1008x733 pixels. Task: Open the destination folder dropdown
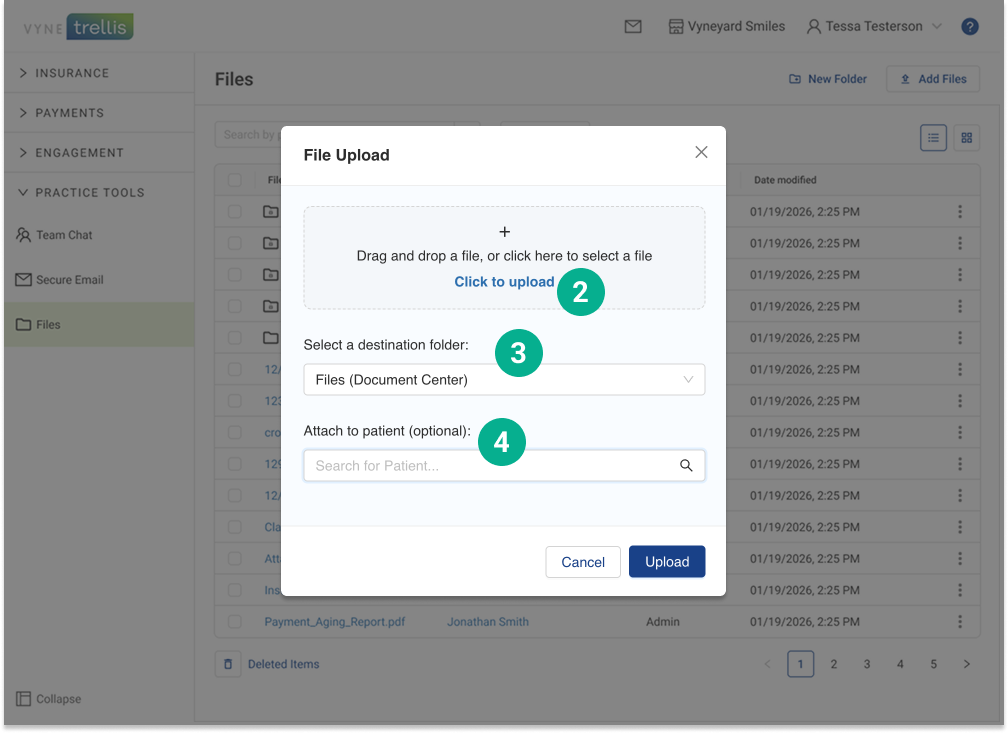[504, 380]
